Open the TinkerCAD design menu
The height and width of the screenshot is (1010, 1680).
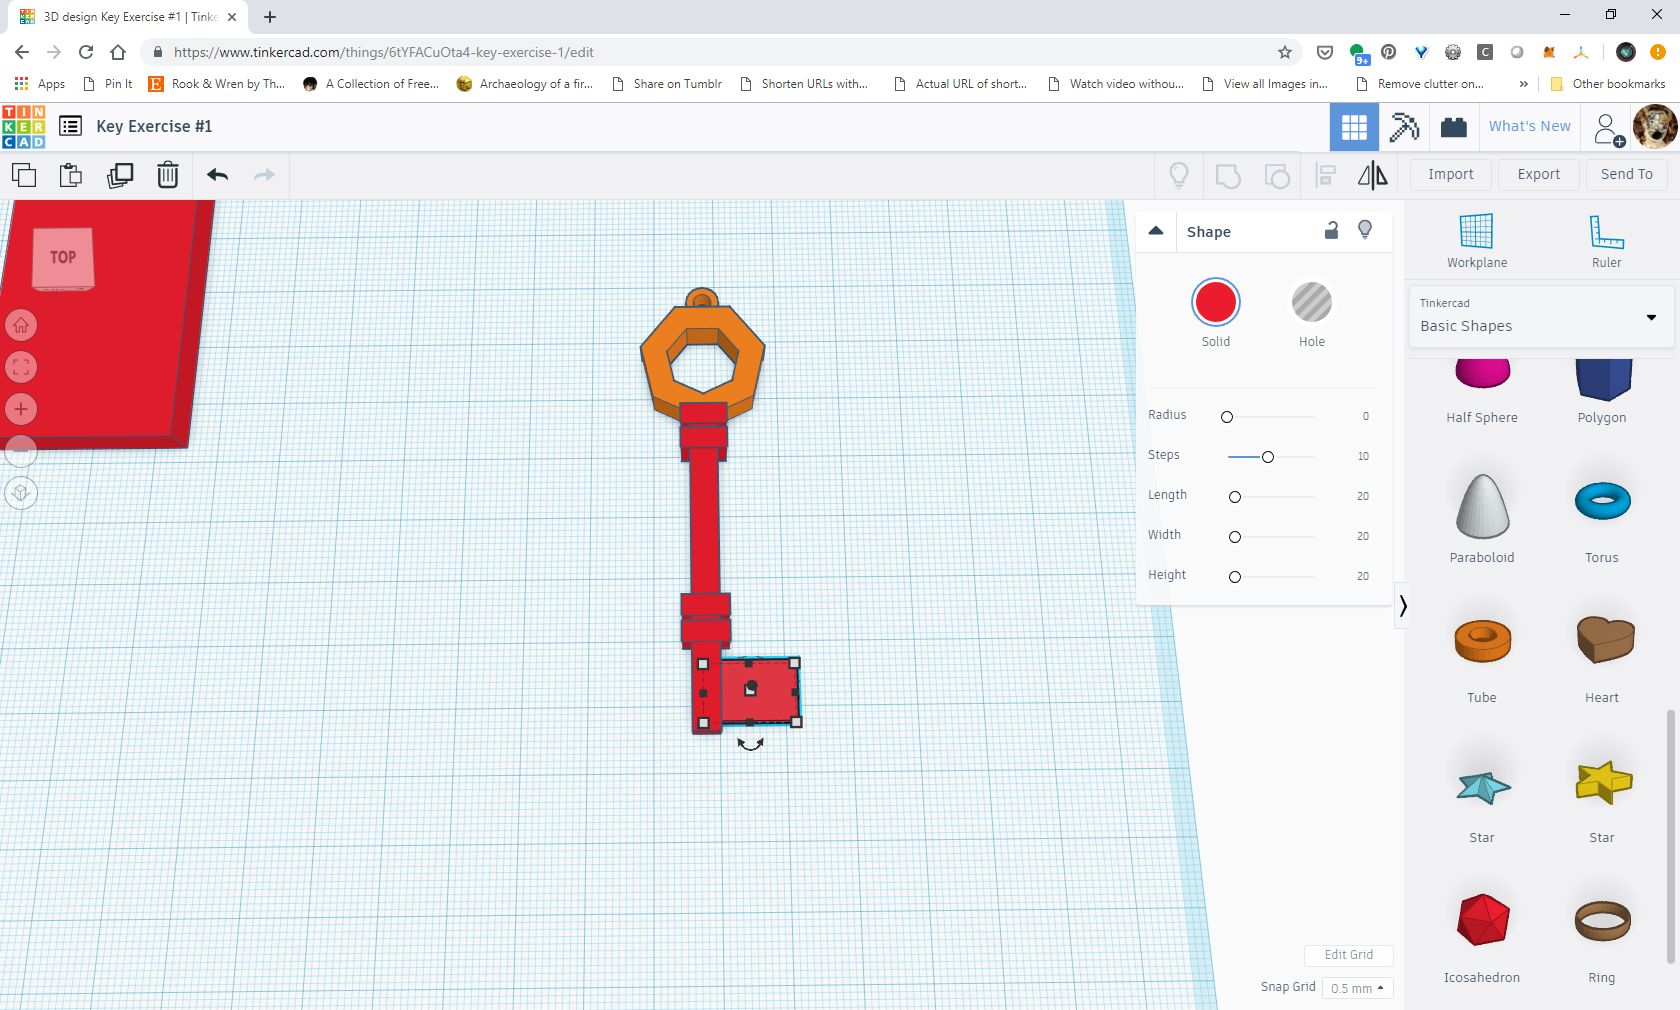[70, 126]
